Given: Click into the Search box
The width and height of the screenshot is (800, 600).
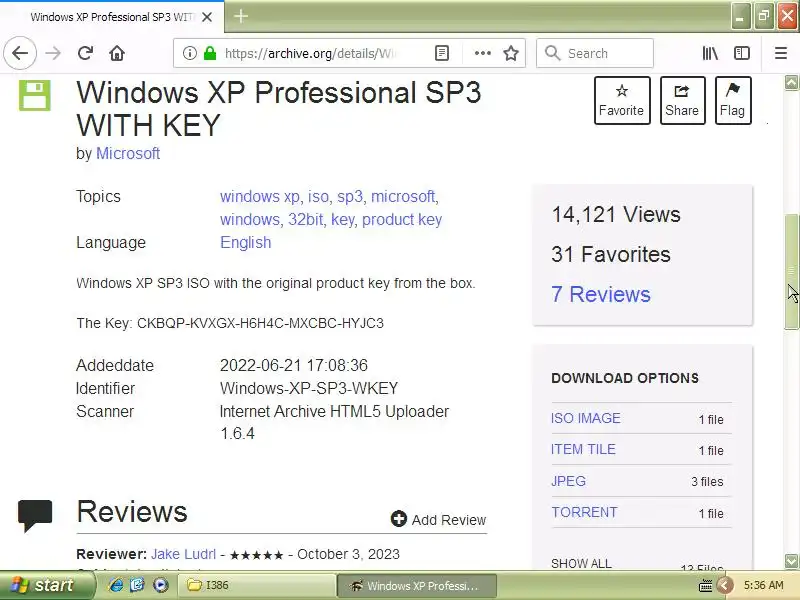Looking at the screenshot, I should click(595, 53).
